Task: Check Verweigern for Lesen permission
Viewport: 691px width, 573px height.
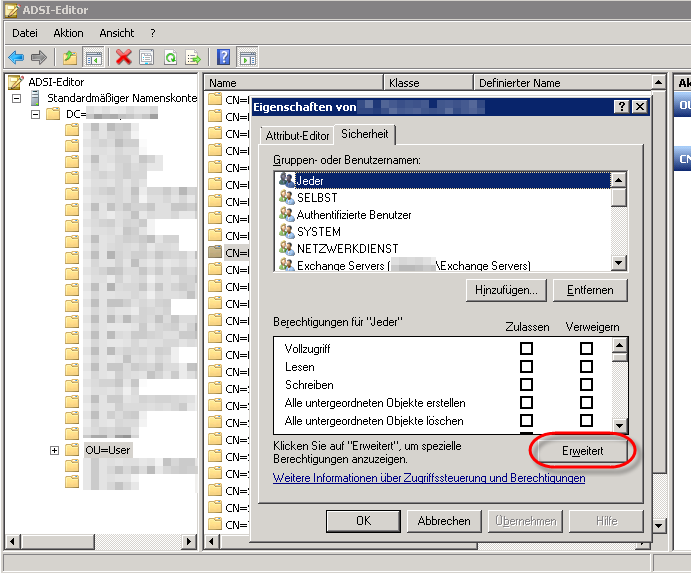Action: tap(586, 367)
